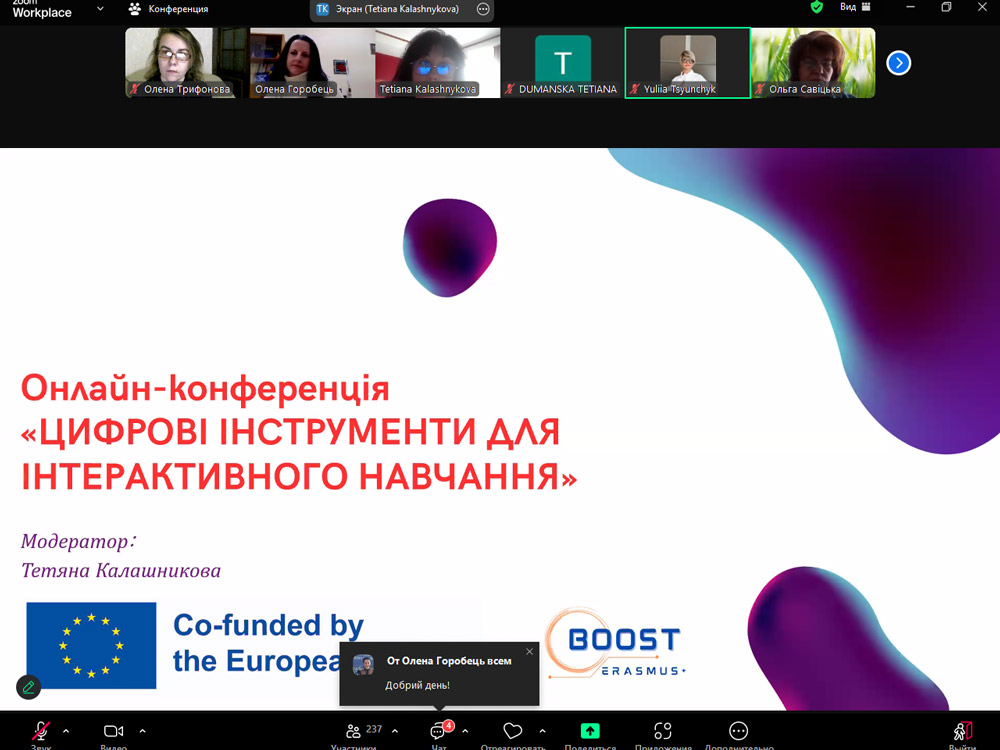Open the Дополнительно more options menu
This screenshot has width=1000, height=750.
point(738,732)
